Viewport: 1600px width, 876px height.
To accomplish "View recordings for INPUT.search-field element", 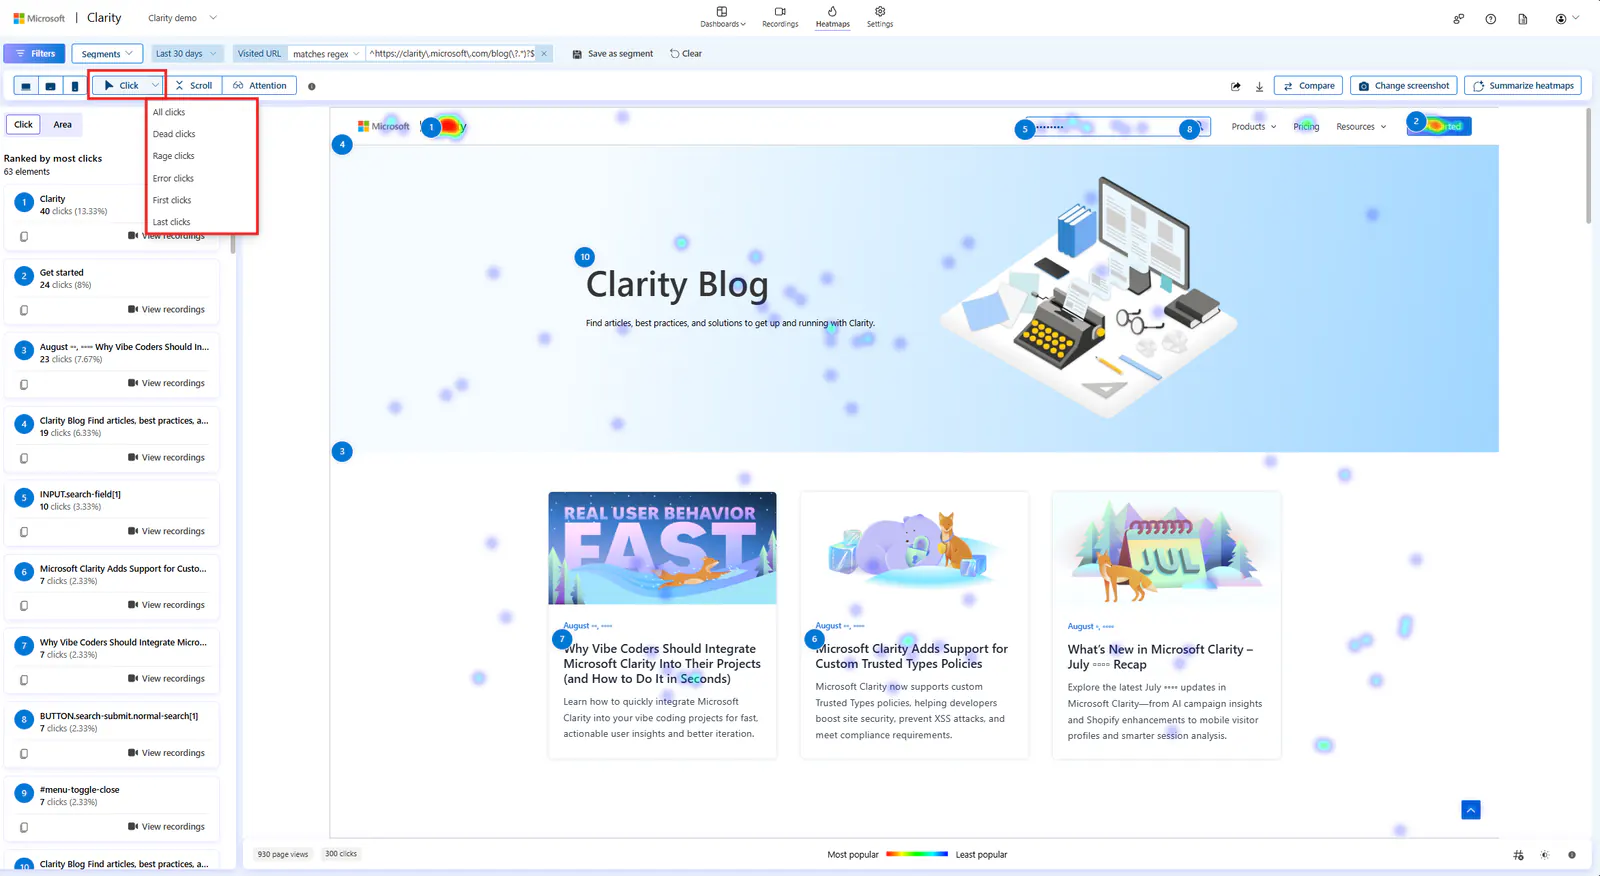I will [x=166, y=532].
